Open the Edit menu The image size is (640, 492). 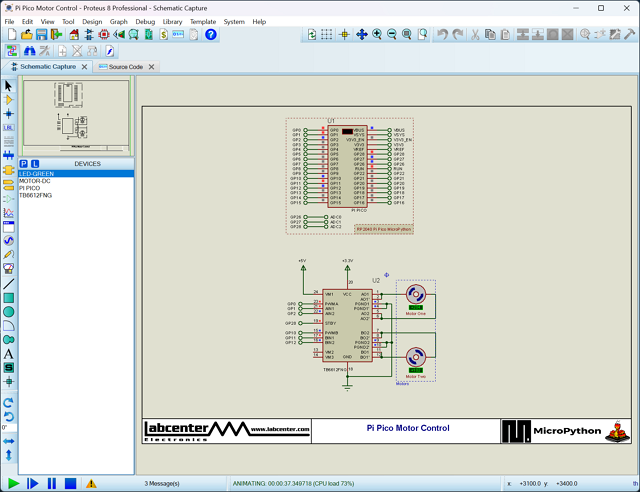(x=27, y=22)
